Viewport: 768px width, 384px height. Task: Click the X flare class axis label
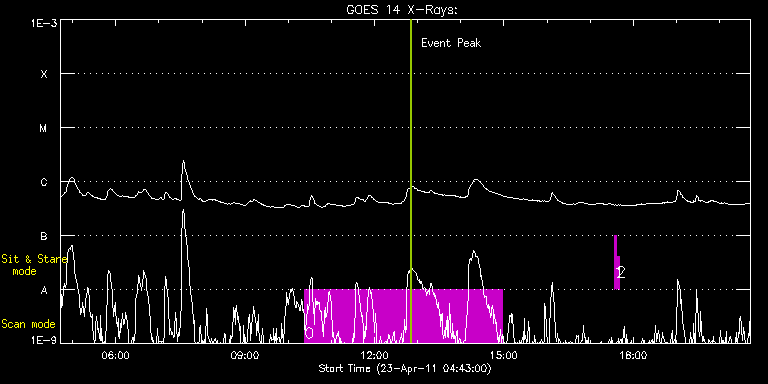[44, 74]
